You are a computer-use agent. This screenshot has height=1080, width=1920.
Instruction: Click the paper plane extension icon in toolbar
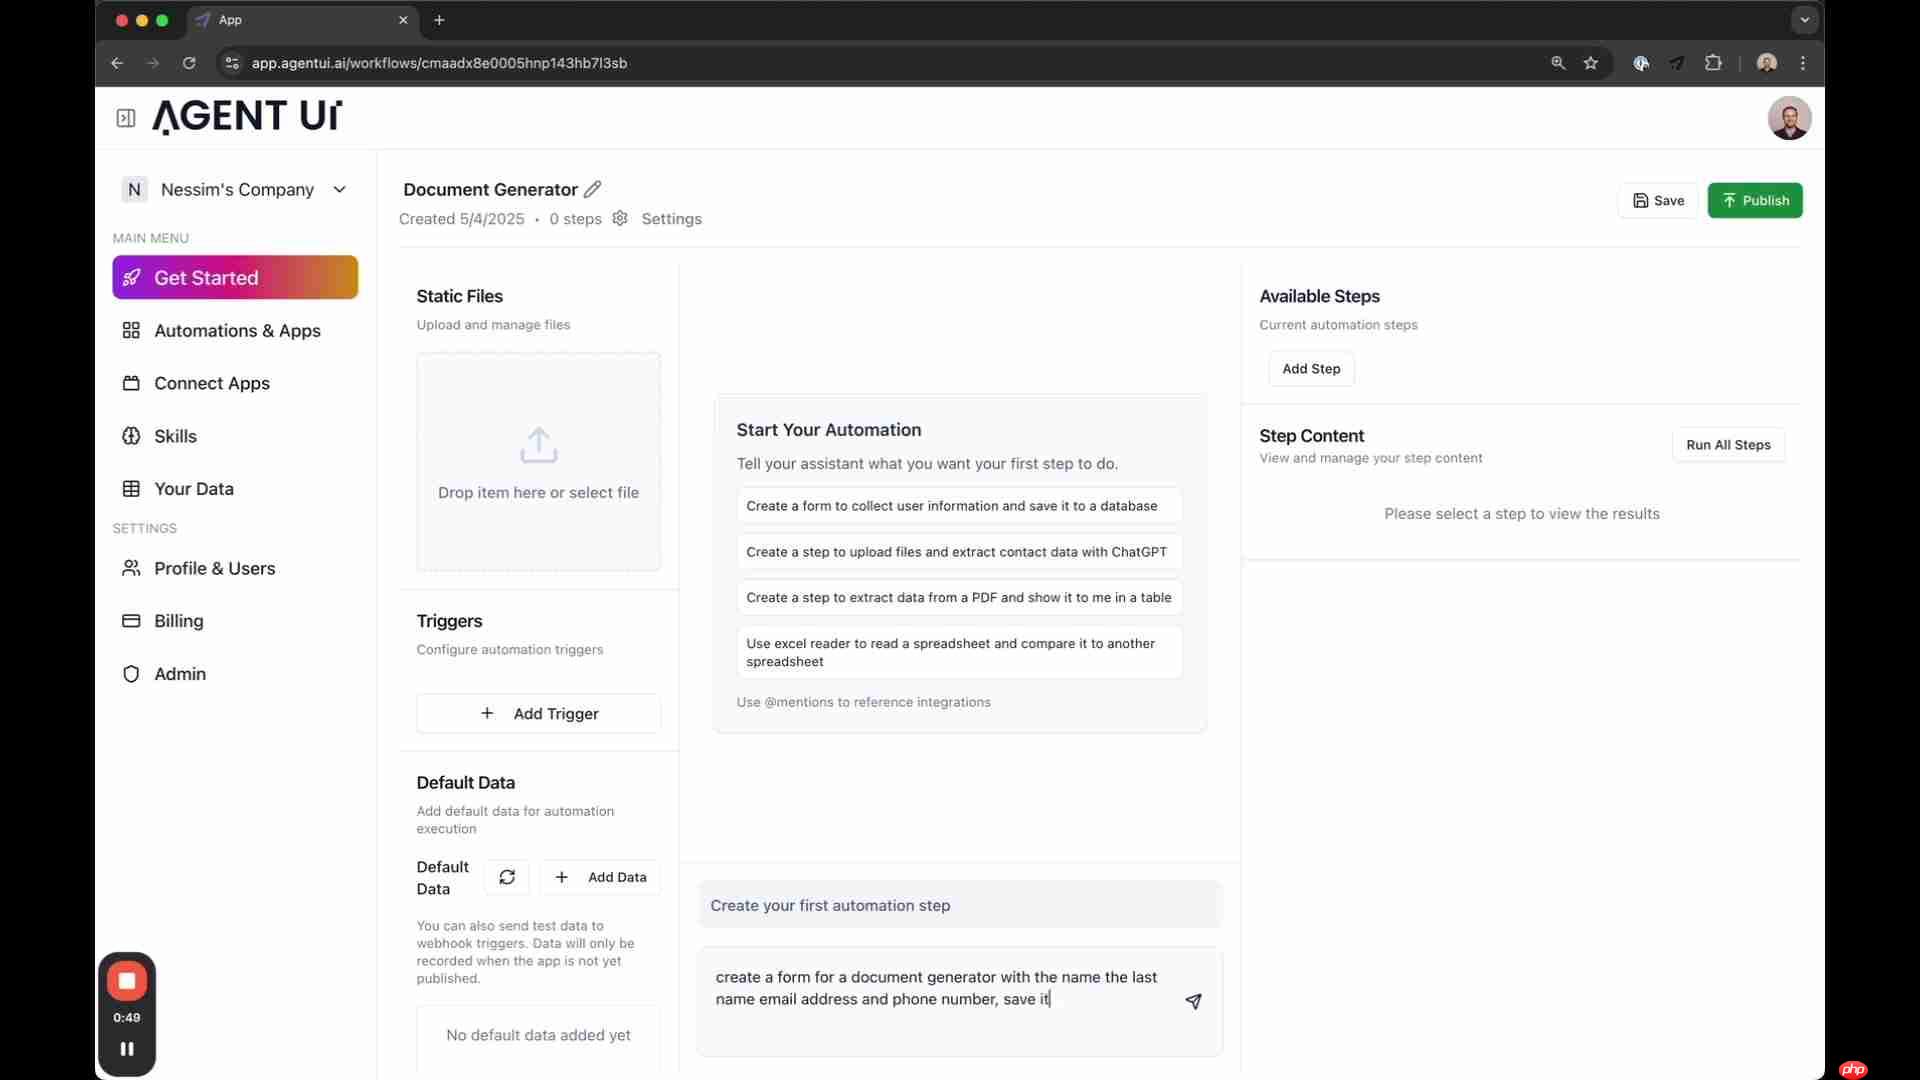[x=1677, y=63]
